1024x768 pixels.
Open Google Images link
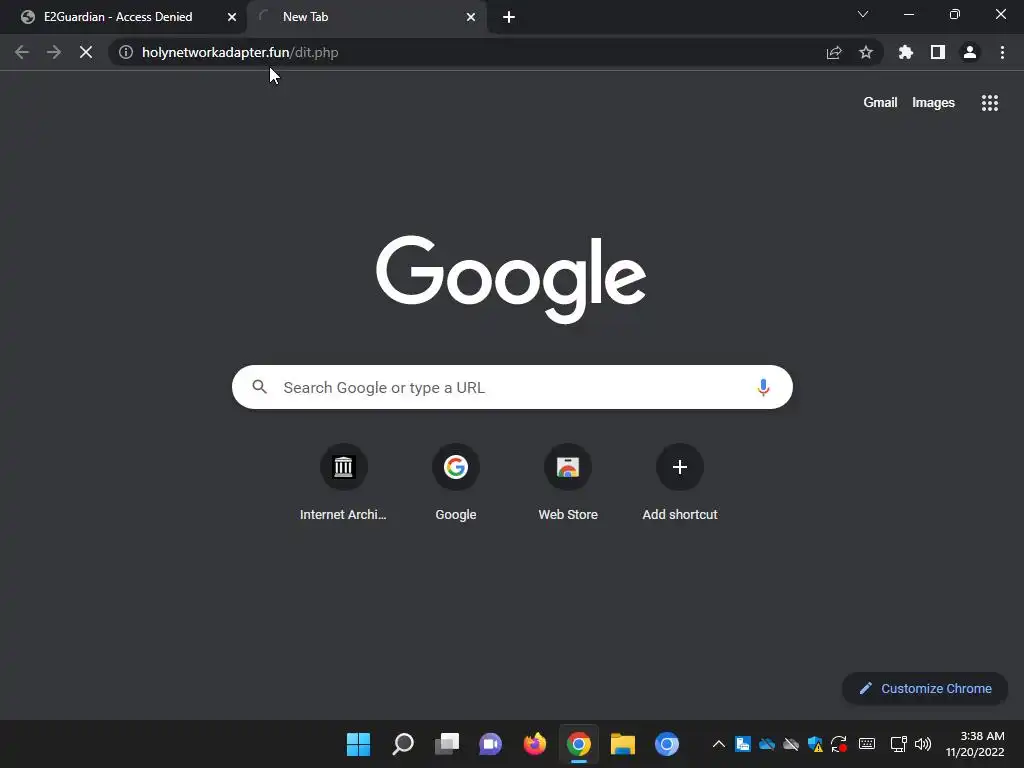(933, 103)
